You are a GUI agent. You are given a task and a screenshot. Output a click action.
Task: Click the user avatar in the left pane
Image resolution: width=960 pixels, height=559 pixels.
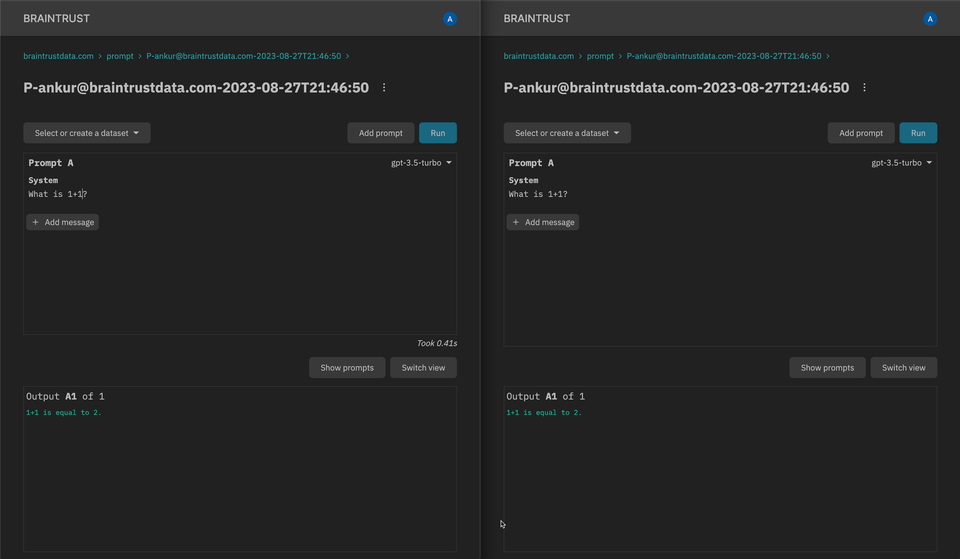(450, 19)
